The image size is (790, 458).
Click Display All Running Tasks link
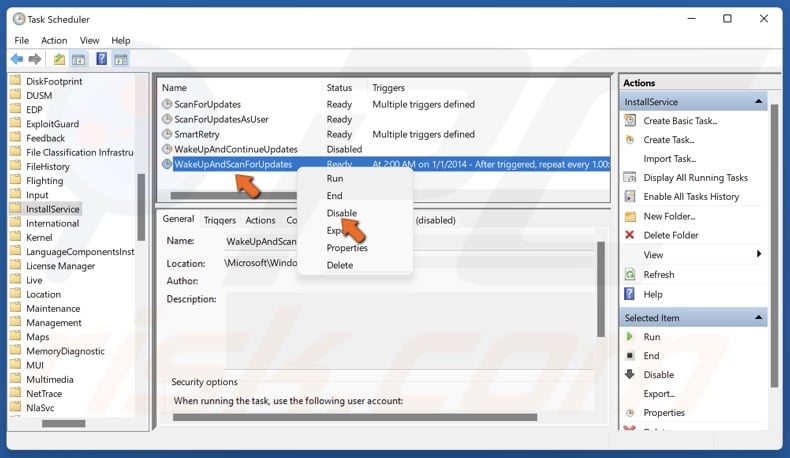[695, 177]
